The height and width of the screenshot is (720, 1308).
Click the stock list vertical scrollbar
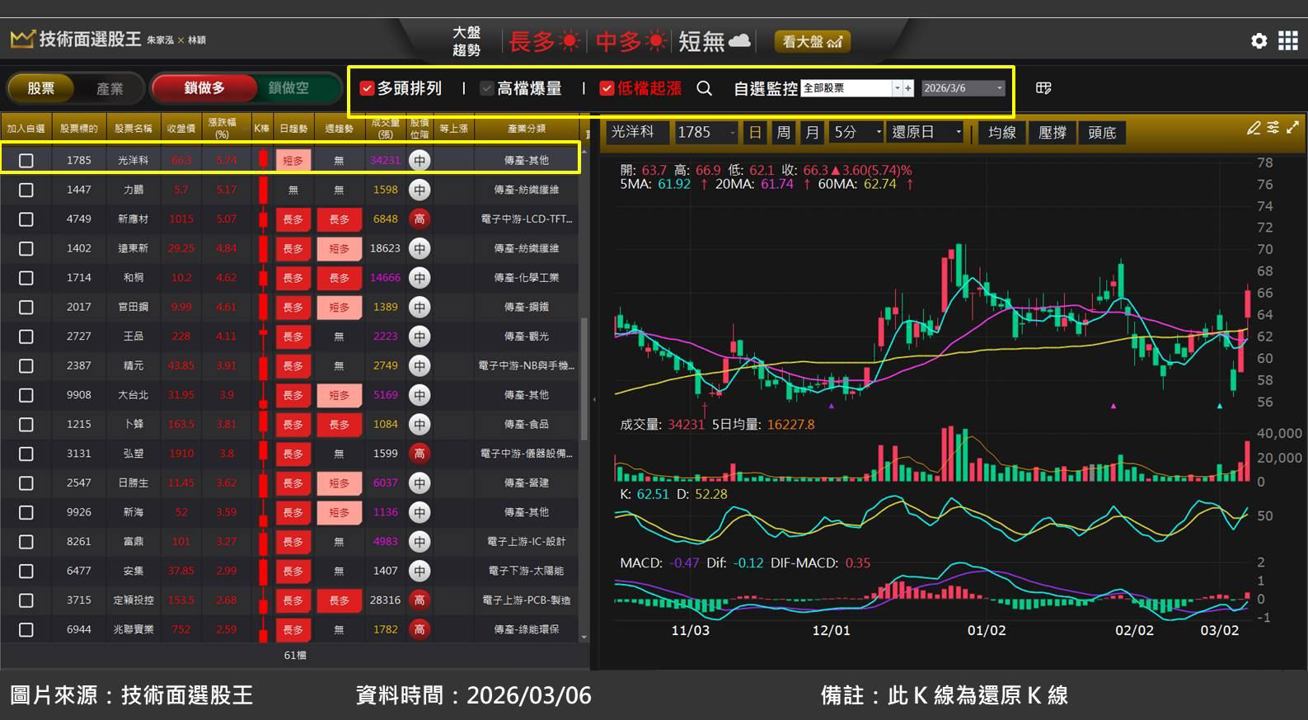pyautogui.click(x=585, y=380)
